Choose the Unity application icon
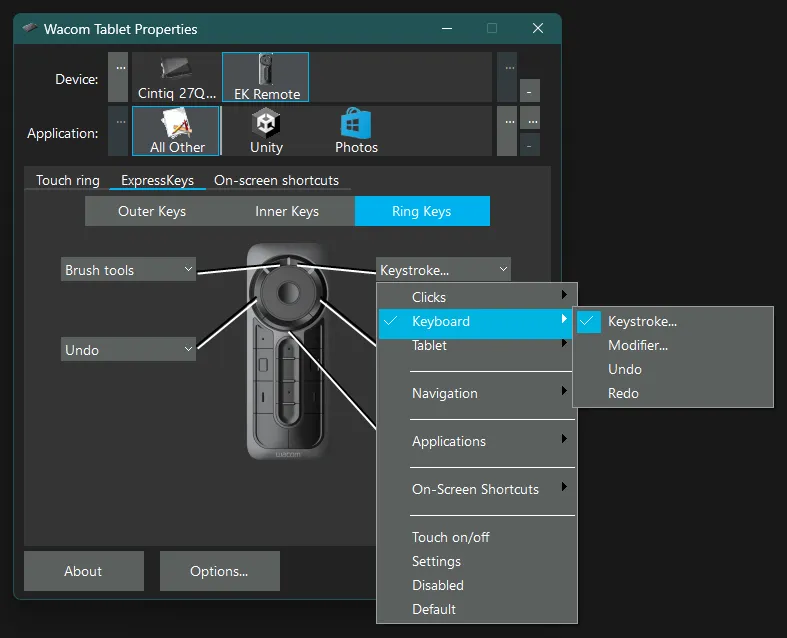Screen dimensions: 787x638 point(266,131)
